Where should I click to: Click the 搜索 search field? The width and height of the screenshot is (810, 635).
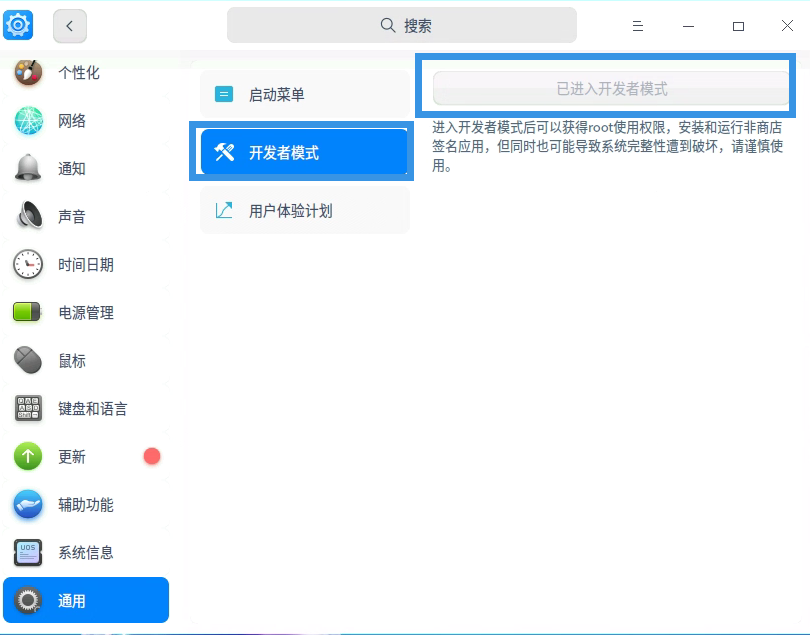tap(402, 26)
